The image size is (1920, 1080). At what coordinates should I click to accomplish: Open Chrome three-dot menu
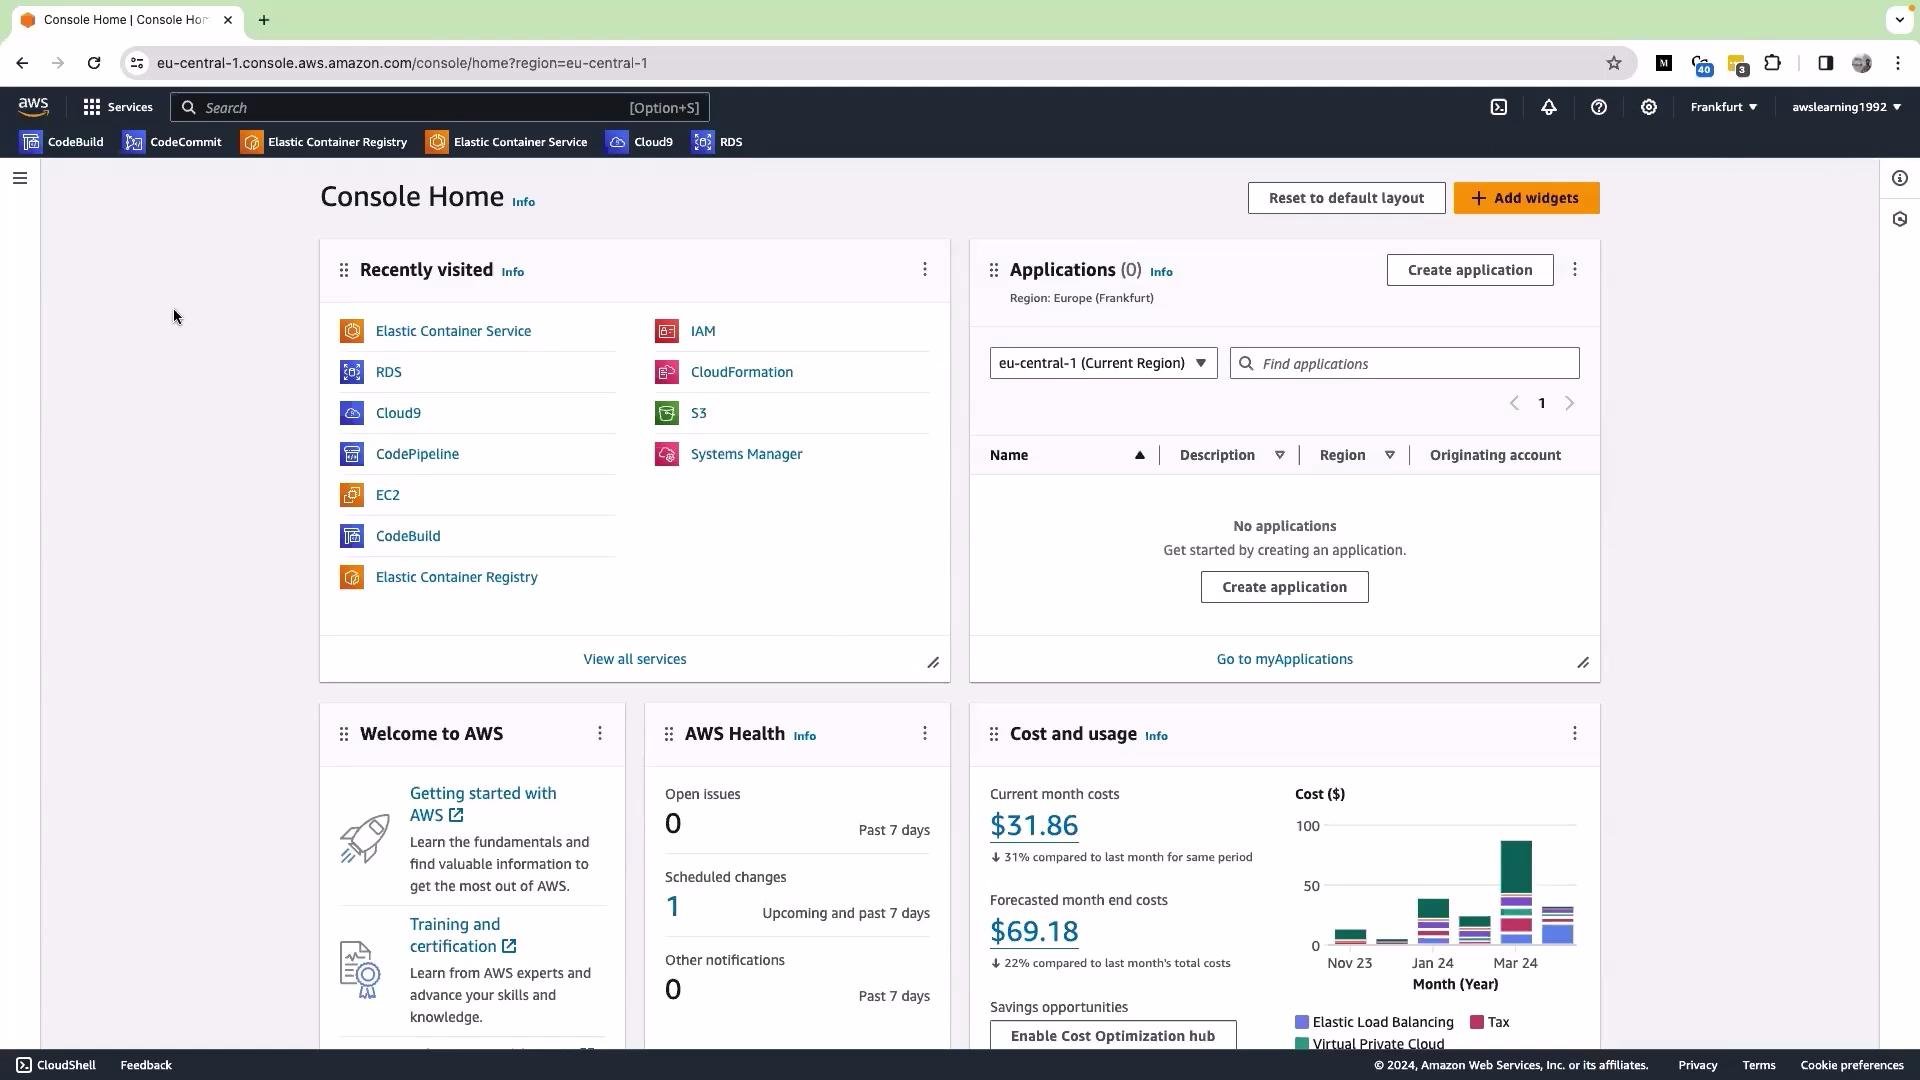tap(1898, 63)
